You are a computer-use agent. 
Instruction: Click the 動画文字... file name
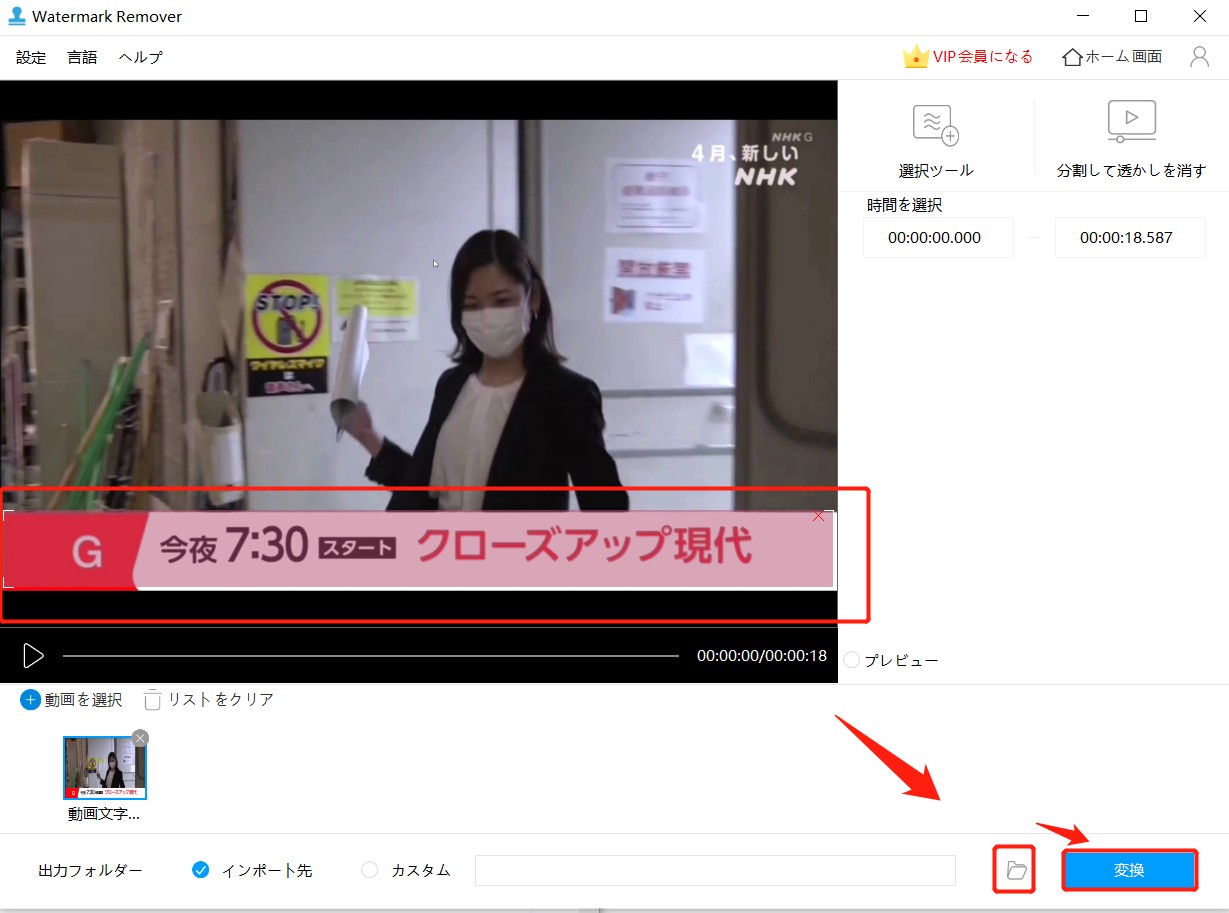pos(104,814)
